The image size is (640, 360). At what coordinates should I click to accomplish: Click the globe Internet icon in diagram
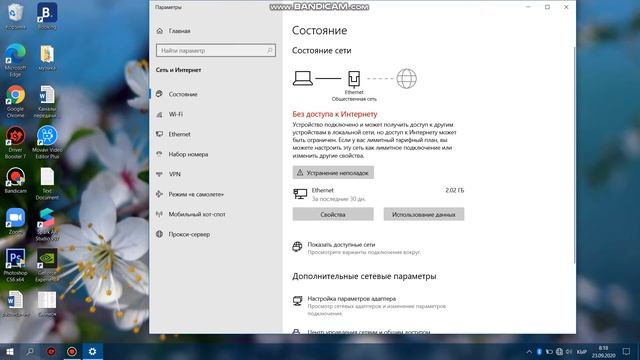pos(407,78)
